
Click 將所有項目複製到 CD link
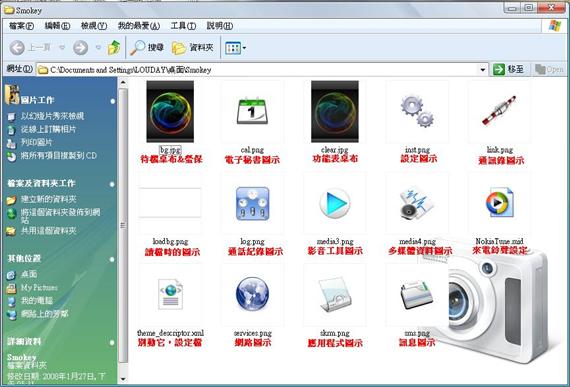click(x=59, y=156)
